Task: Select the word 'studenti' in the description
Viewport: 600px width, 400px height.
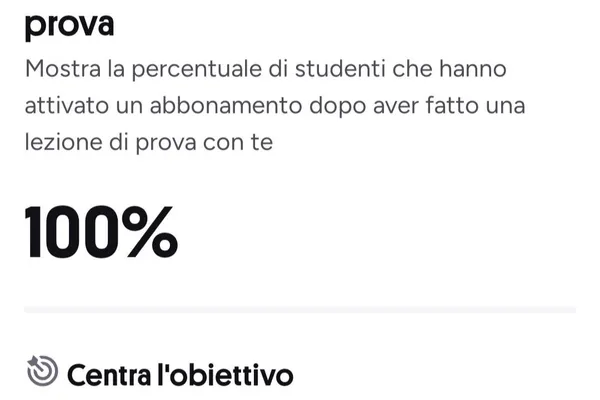Action: 340,69
